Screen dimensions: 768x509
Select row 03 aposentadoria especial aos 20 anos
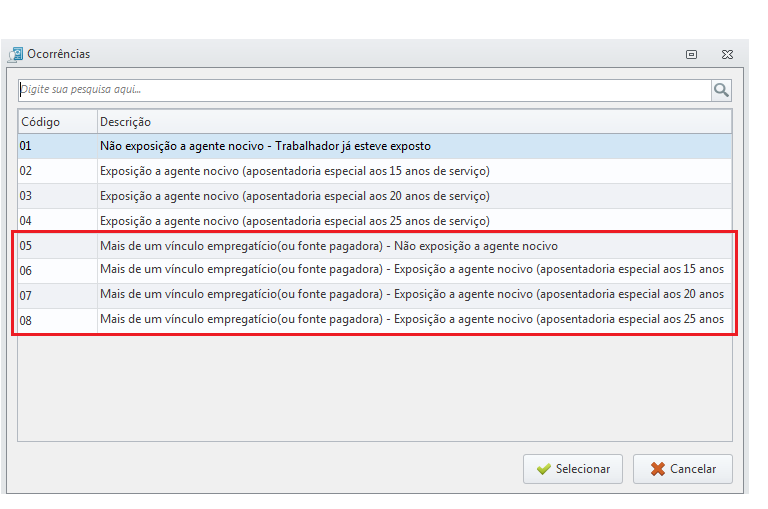pyautogui.click(x=375, y=196)
